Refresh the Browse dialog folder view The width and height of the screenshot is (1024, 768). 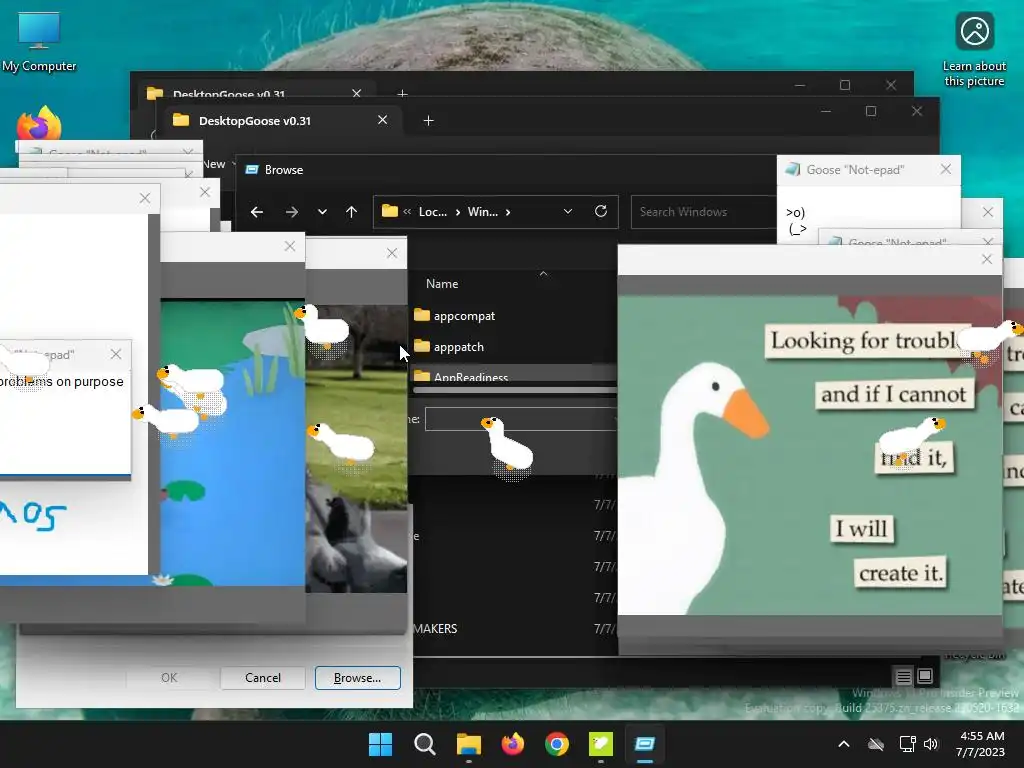pyautogui.click(x=601, y=211)
